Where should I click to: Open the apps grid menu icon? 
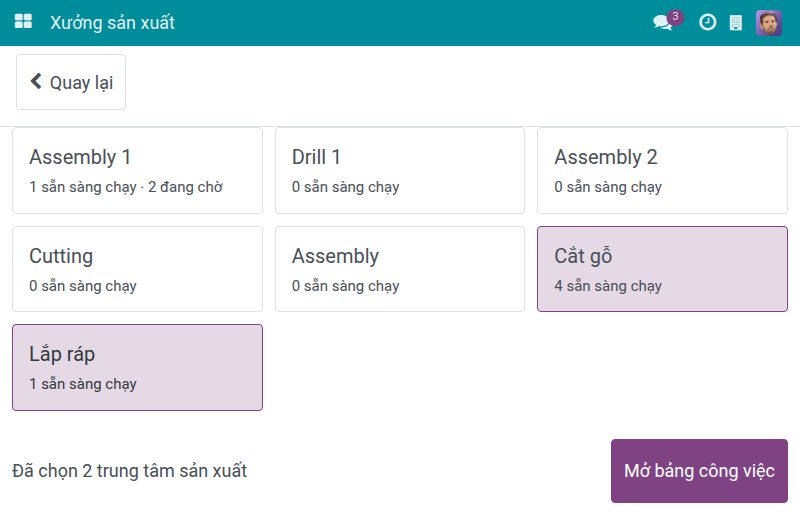tap(23, 21)
